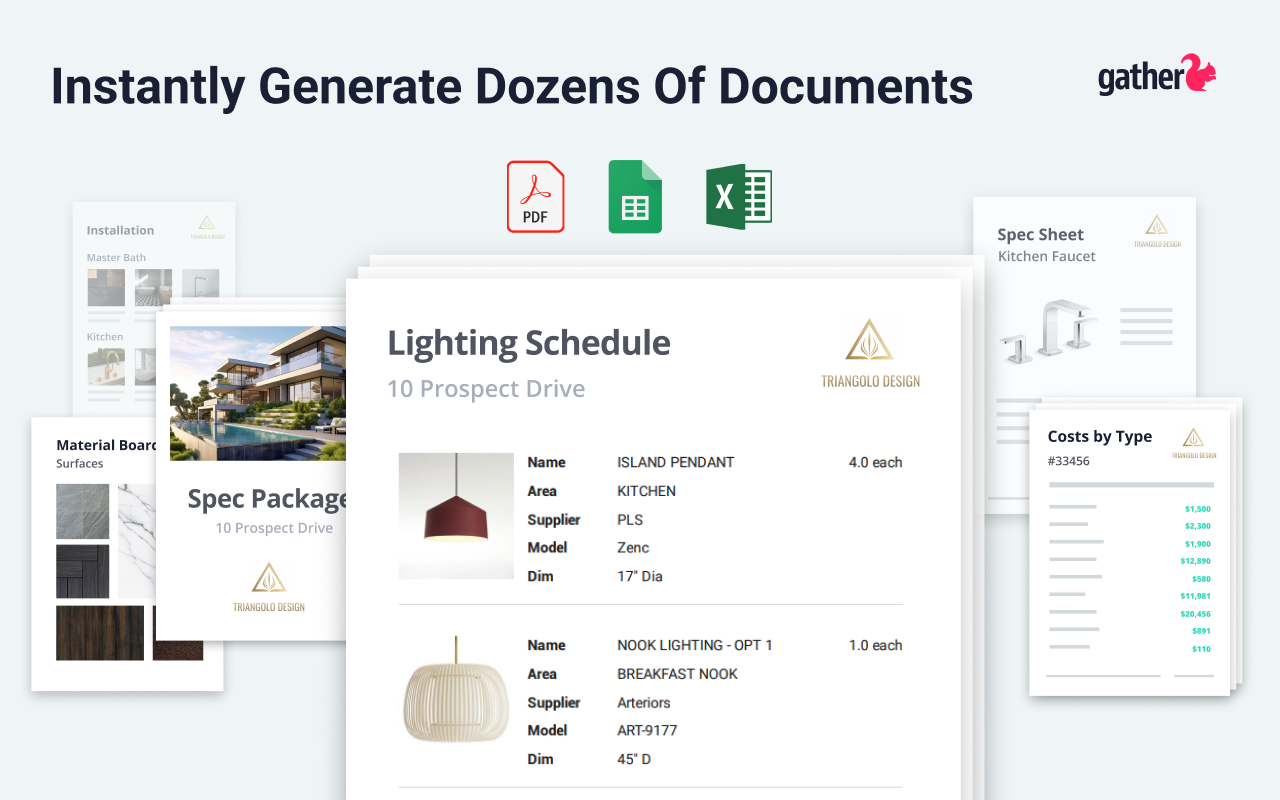Viewport: 1280px width, 800px height.
Task: Click the Installation document heading
Action: (x=120, y=230)
